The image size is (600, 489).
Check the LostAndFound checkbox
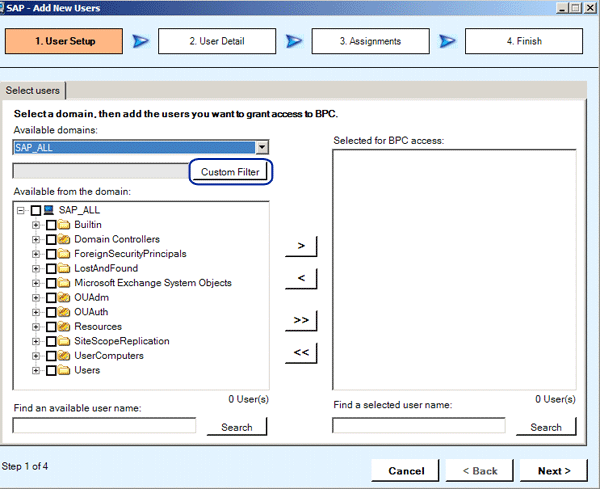(51, 268)
